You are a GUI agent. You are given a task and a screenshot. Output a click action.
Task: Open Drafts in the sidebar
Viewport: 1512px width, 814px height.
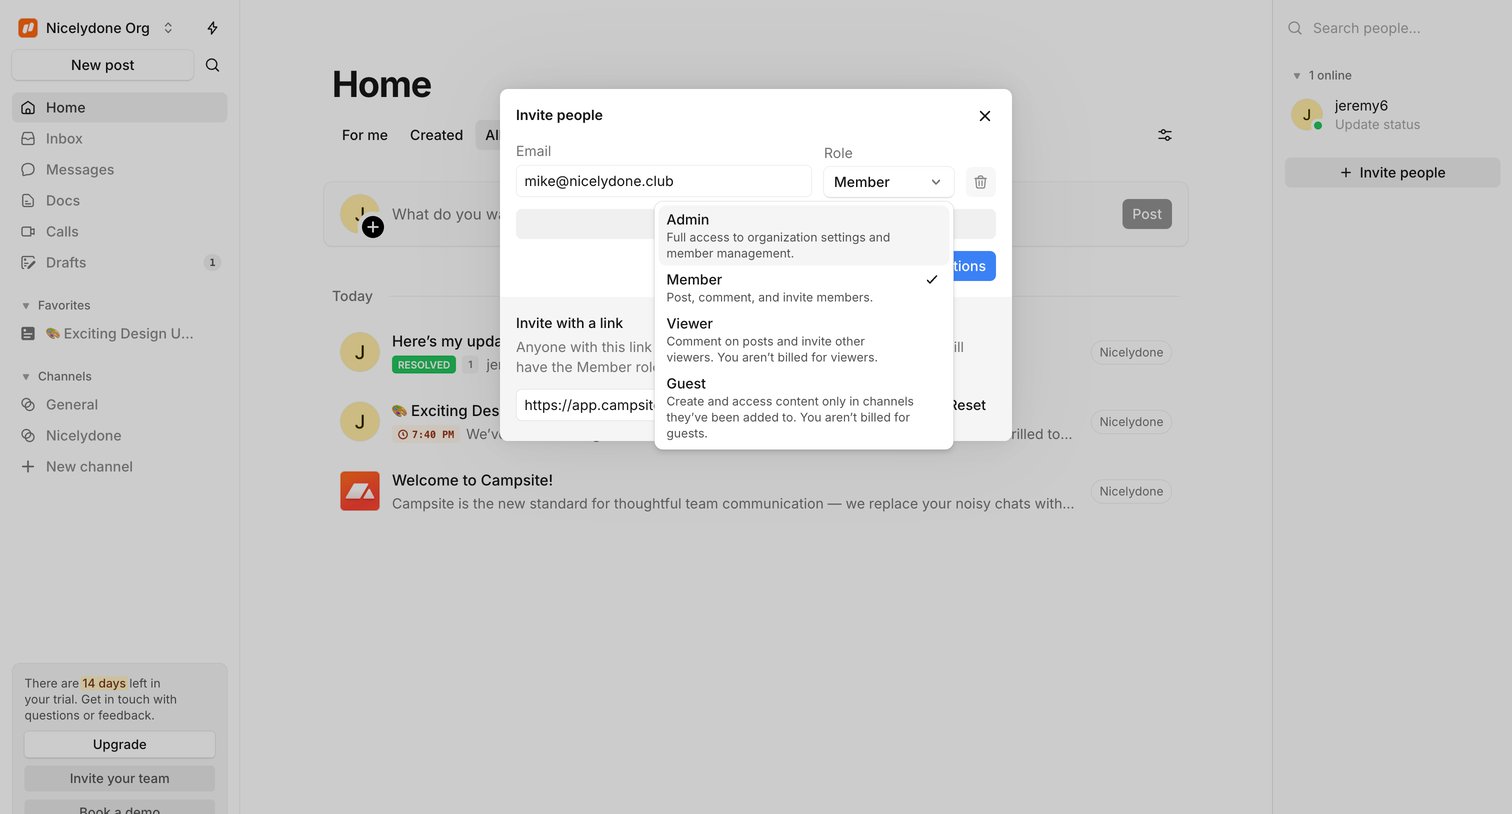tap(119, 263)
